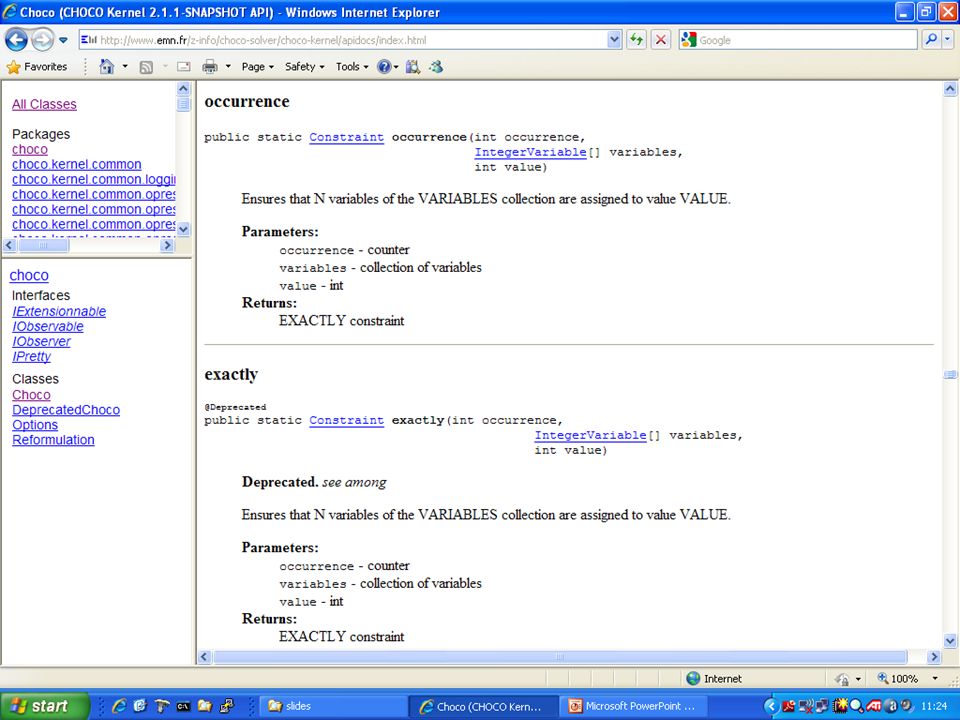Expand the address bar URL history dropdown
Image resolution: width=960 pixels, height=720 pixels.
point(614,40)
